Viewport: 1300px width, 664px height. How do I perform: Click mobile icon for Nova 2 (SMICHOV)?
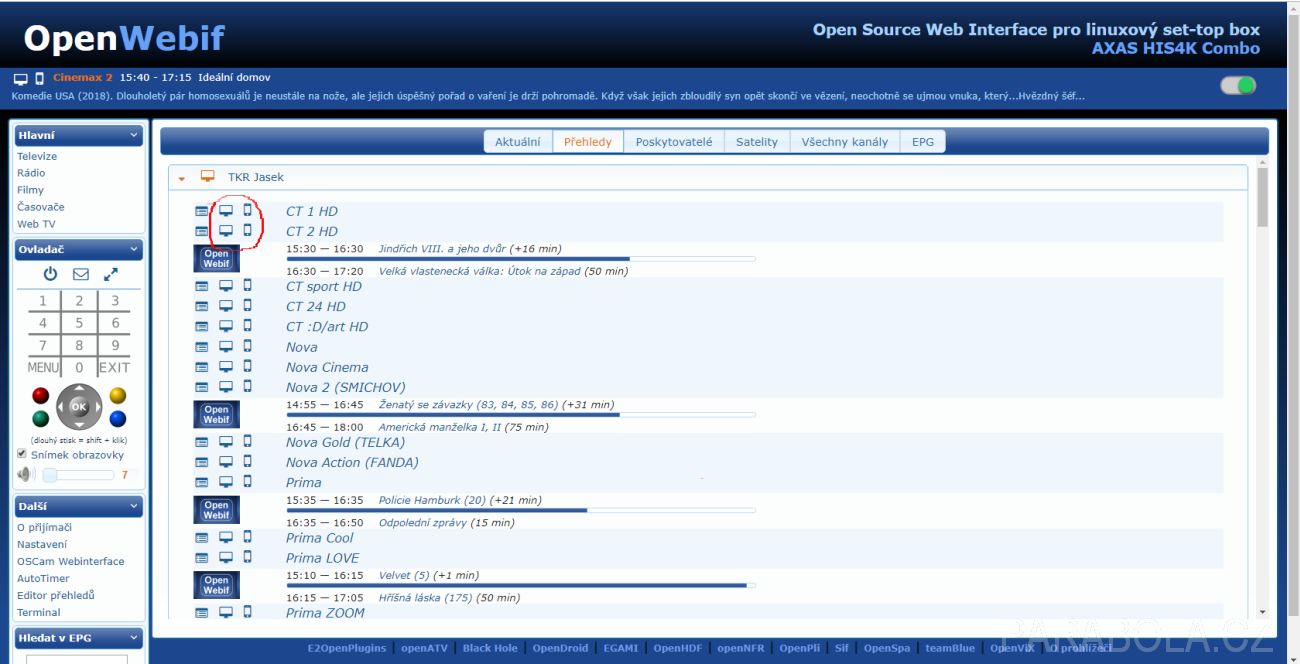[x=248, y=386]
